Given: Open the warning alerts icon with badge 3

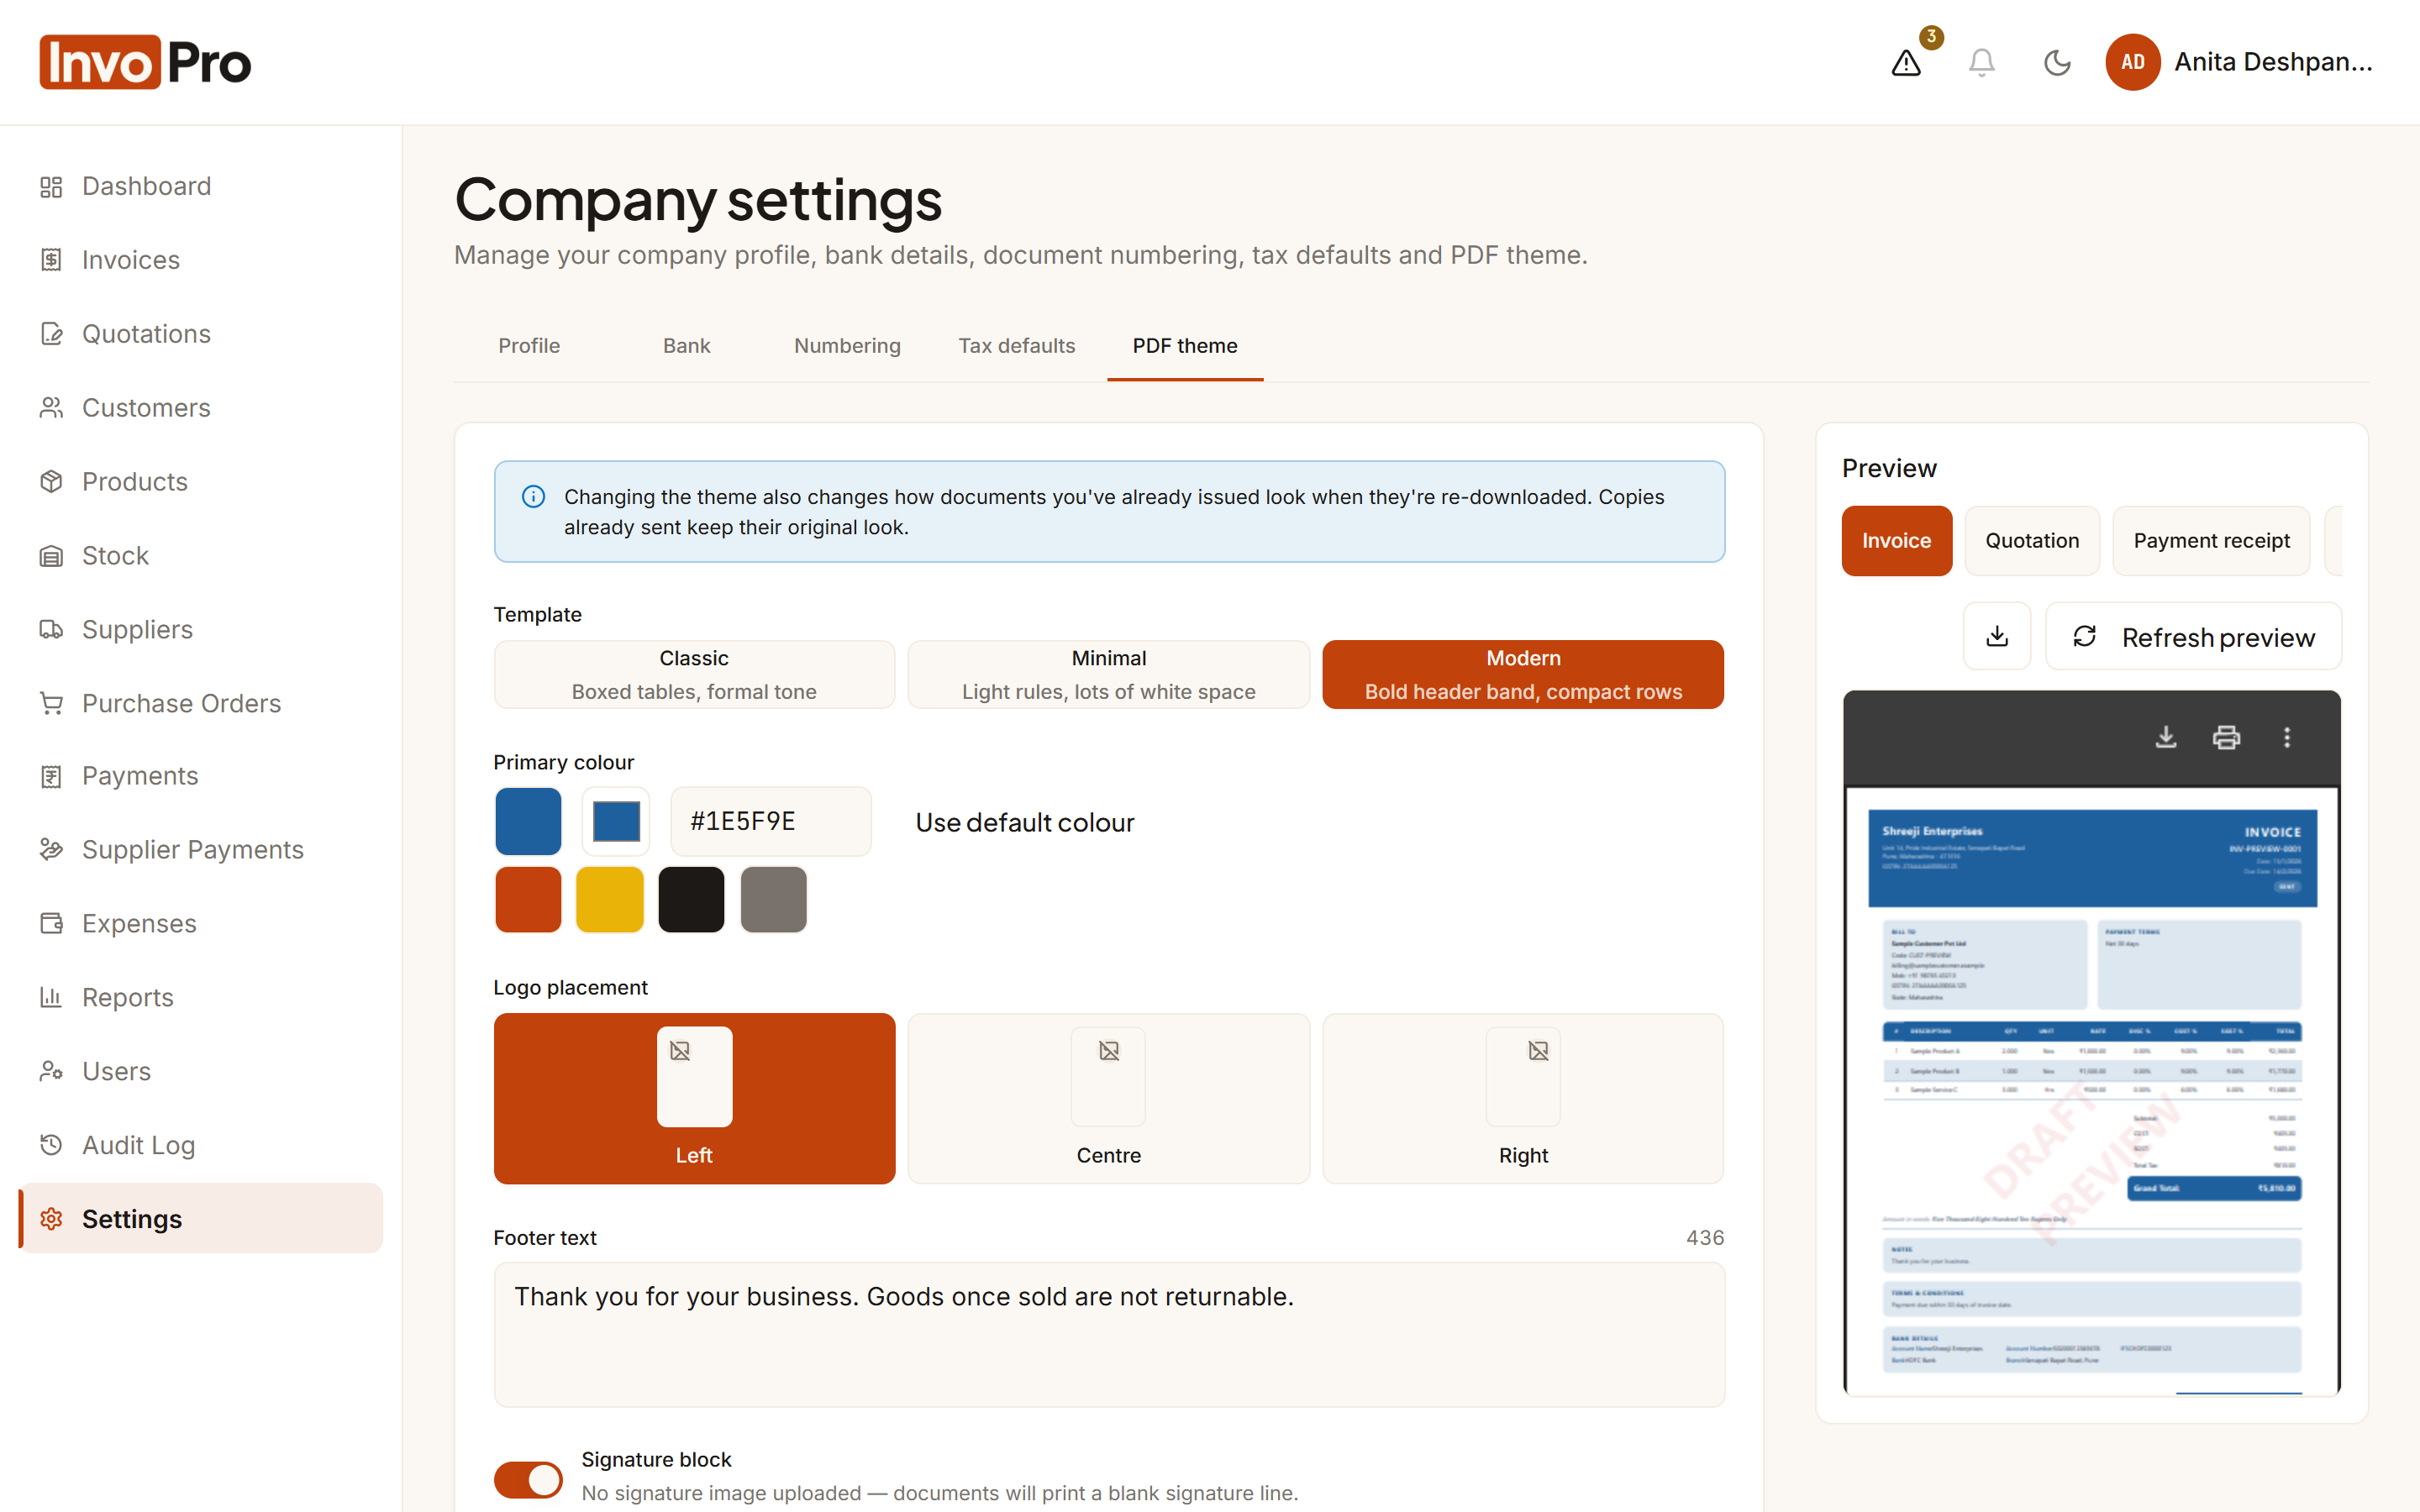Looking at the screenshot, I should [x=1906, y=62].
